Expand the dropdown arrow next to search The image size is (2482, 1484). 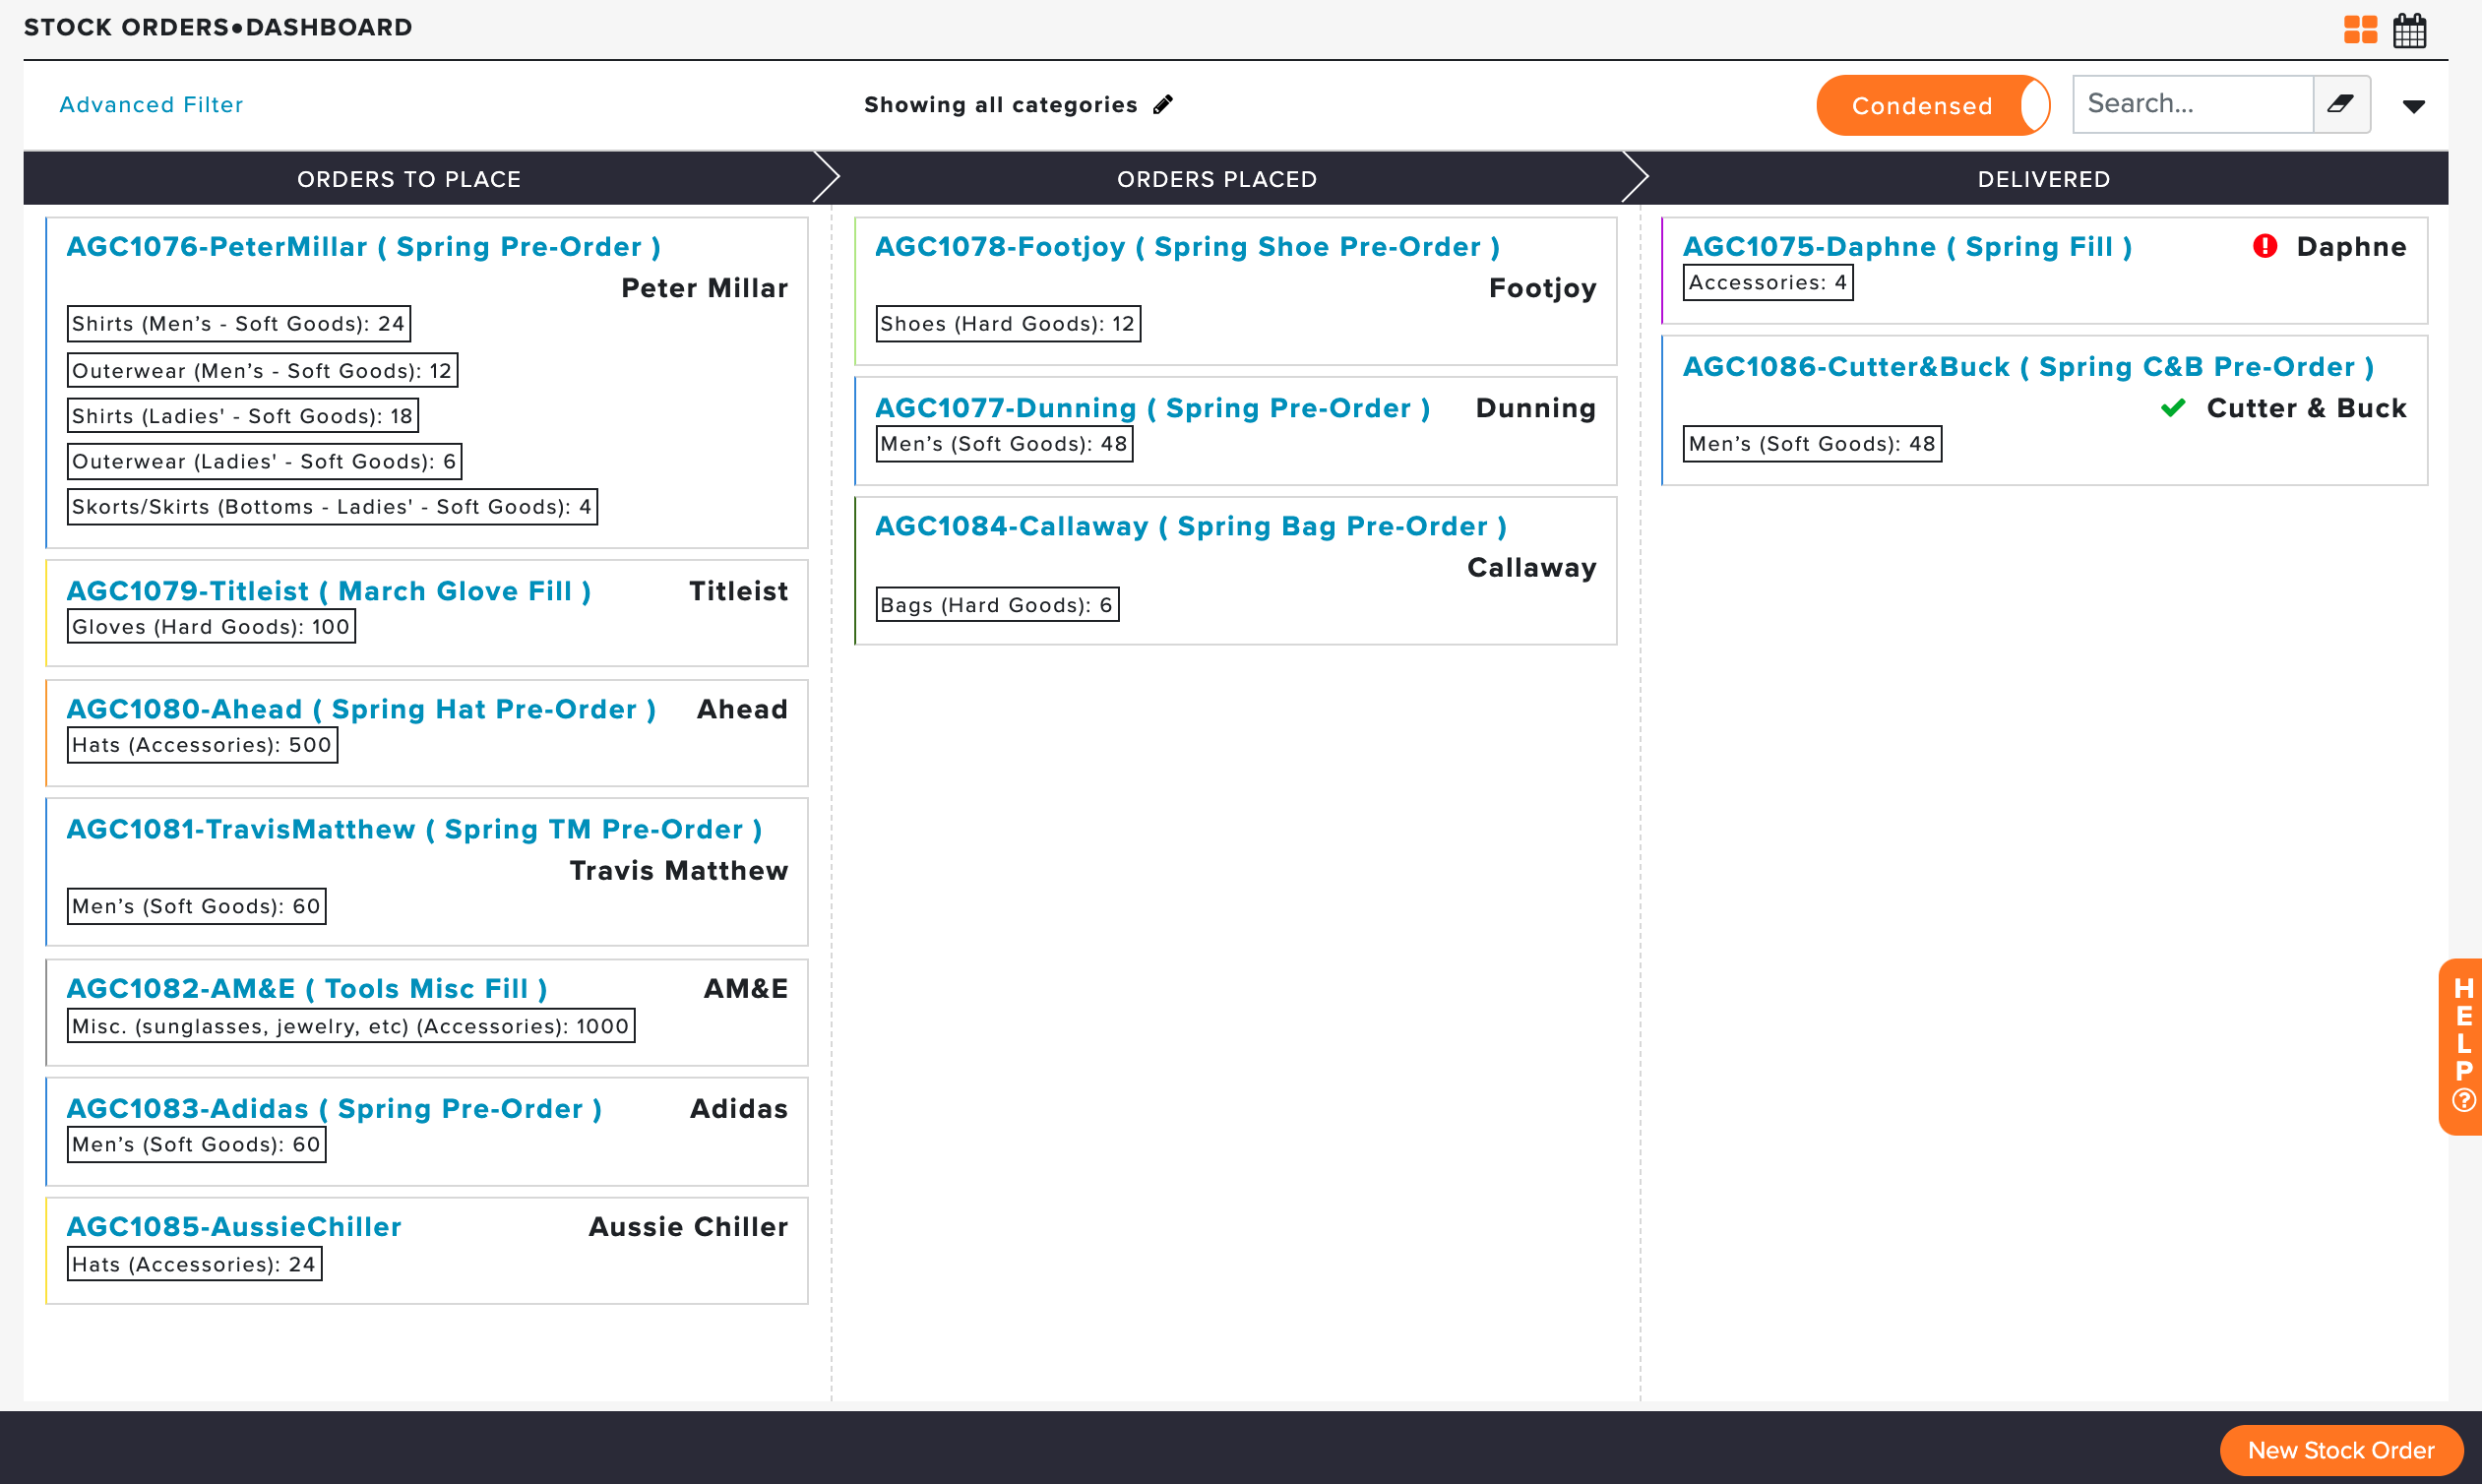click(2414, 106)
